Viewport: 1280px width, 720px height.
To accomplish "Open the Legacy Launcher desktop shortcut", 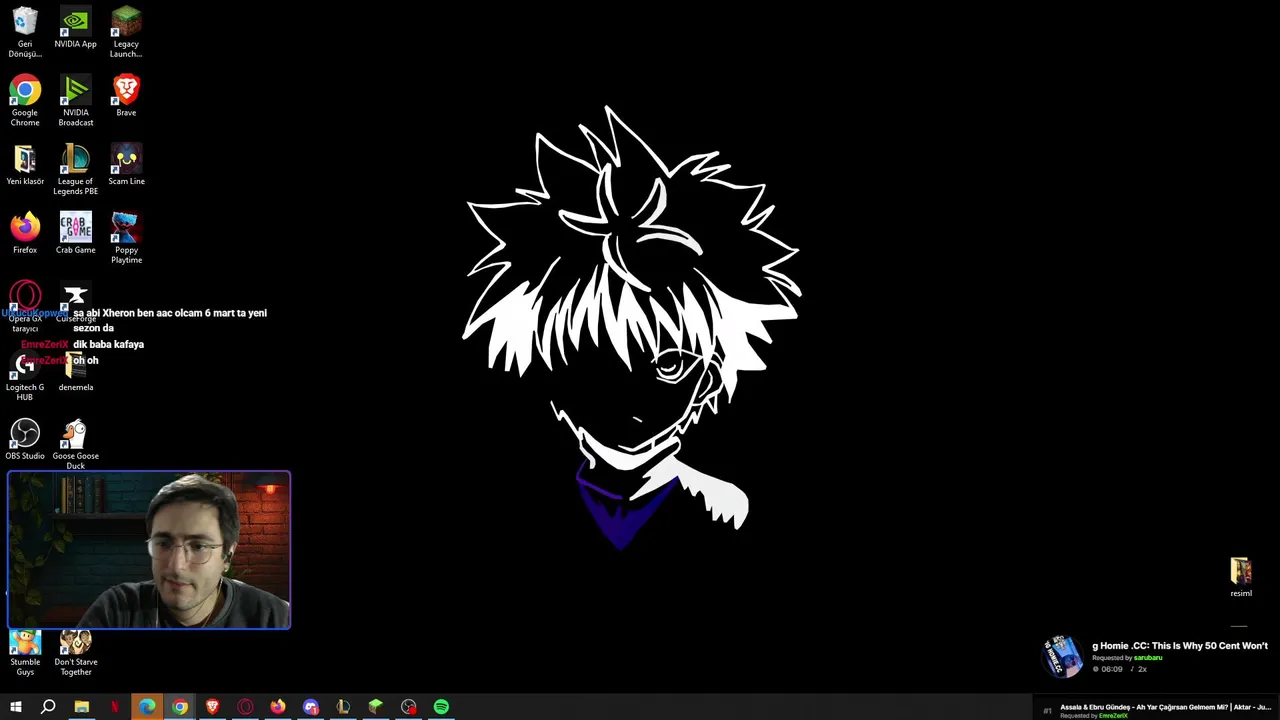I will tap(126, 32).
